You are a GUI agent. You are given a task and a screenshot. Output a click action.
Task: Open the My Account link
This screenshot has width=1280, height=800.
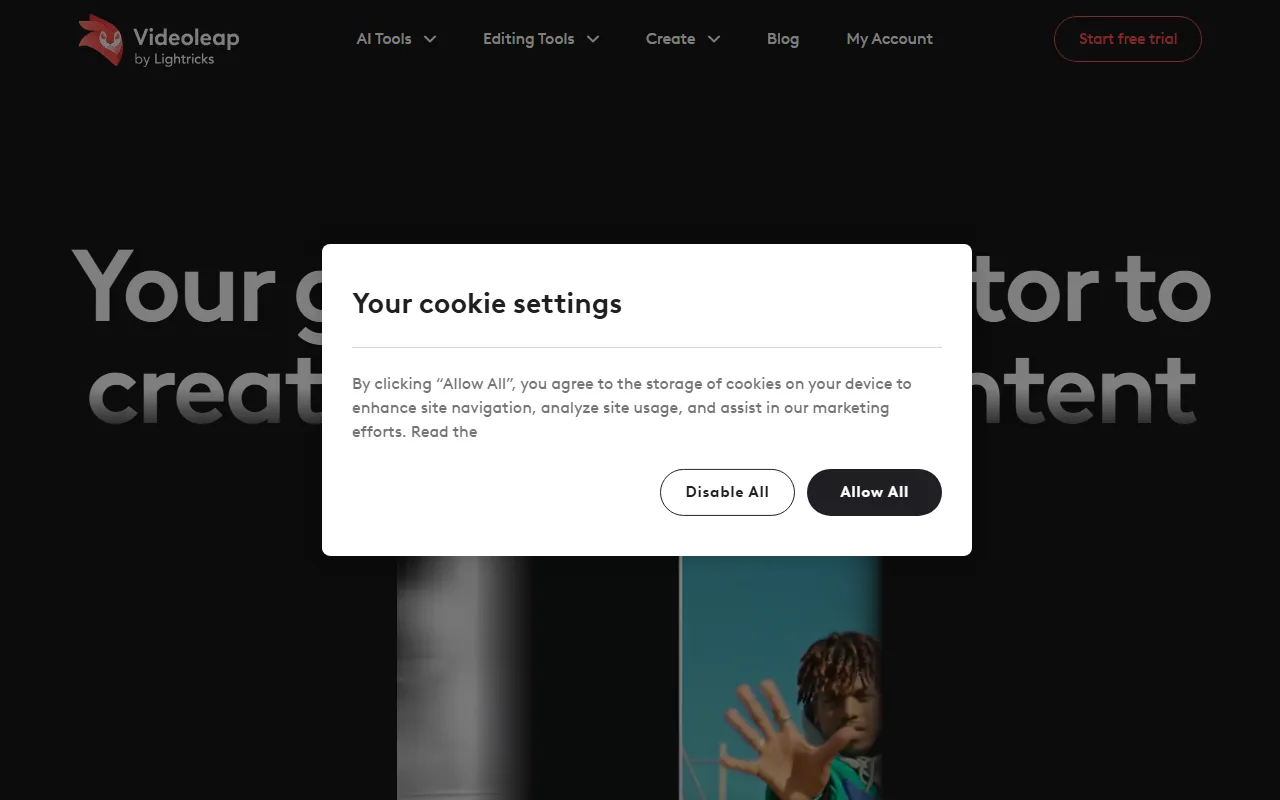click(x=889, y=39)
